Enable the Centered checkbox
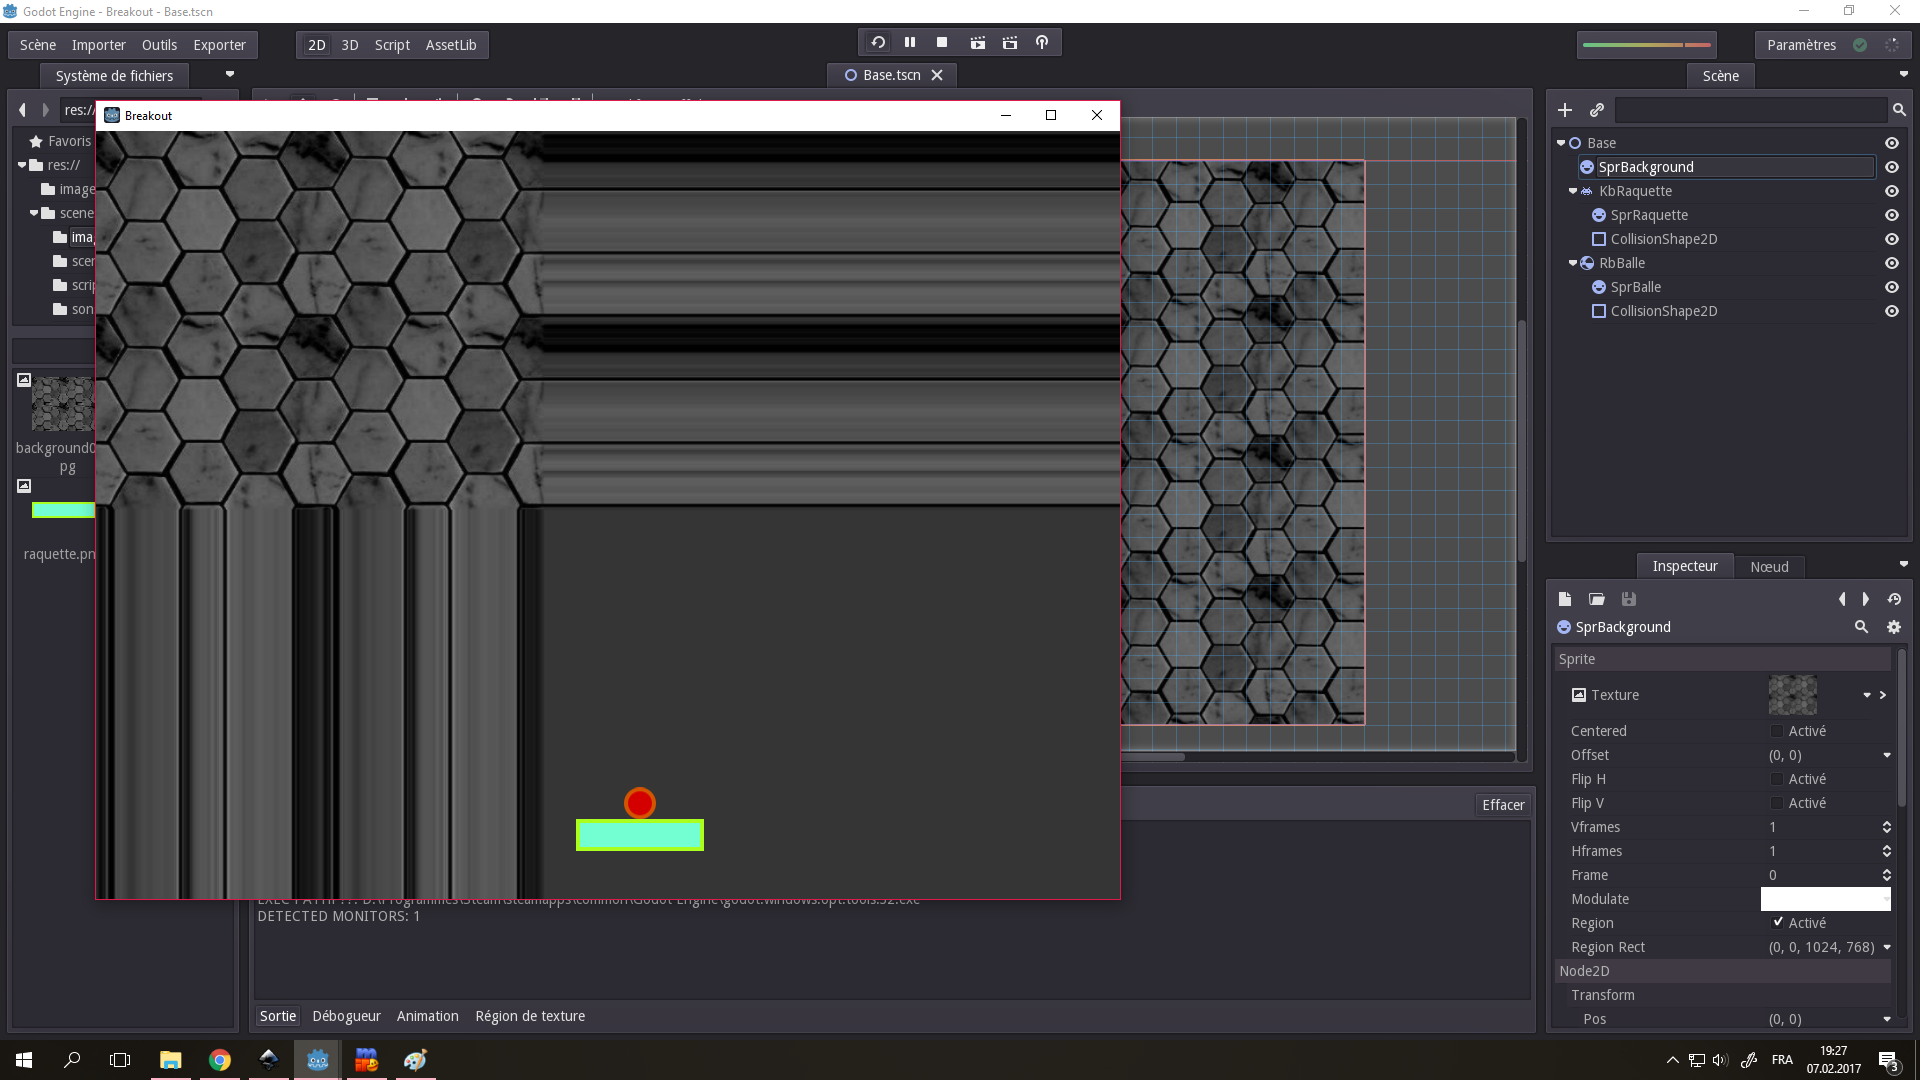The width and height of the screenshot is (1920, 1080). 1777,731
